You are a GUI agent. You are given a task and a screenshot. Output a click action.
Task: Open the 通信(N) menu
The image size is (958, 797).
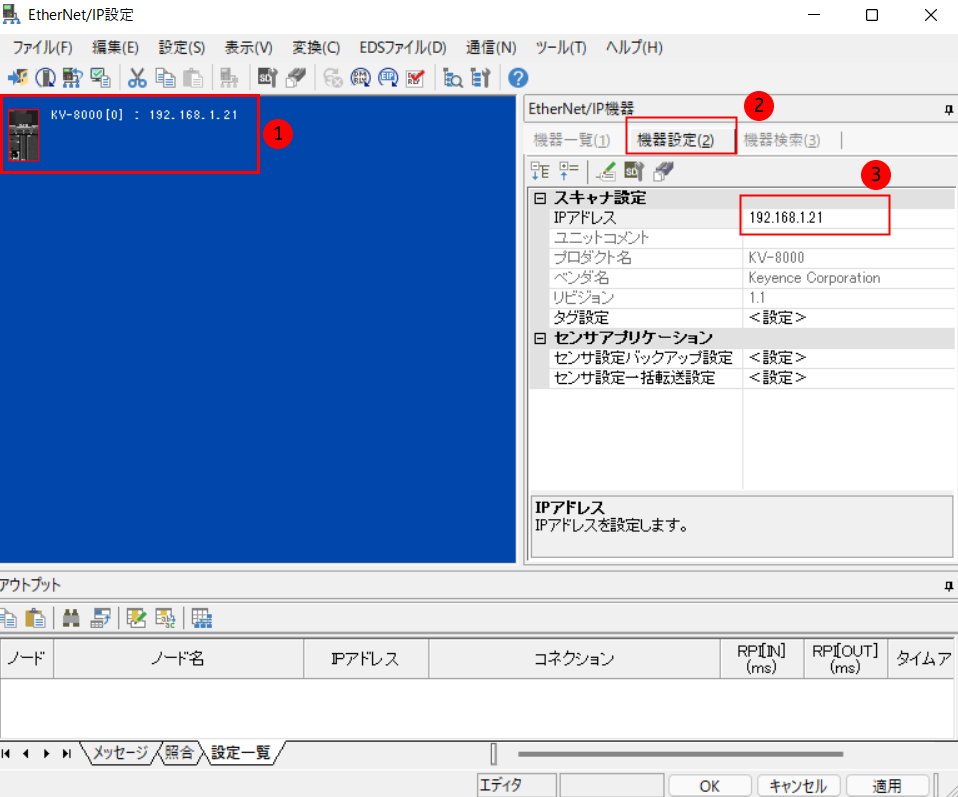491,47
